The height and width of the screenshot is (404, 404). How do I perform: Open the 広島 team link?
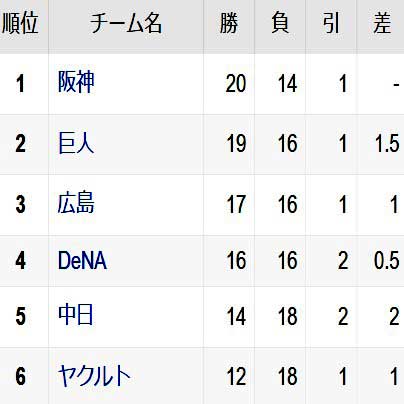pos(76,203)
